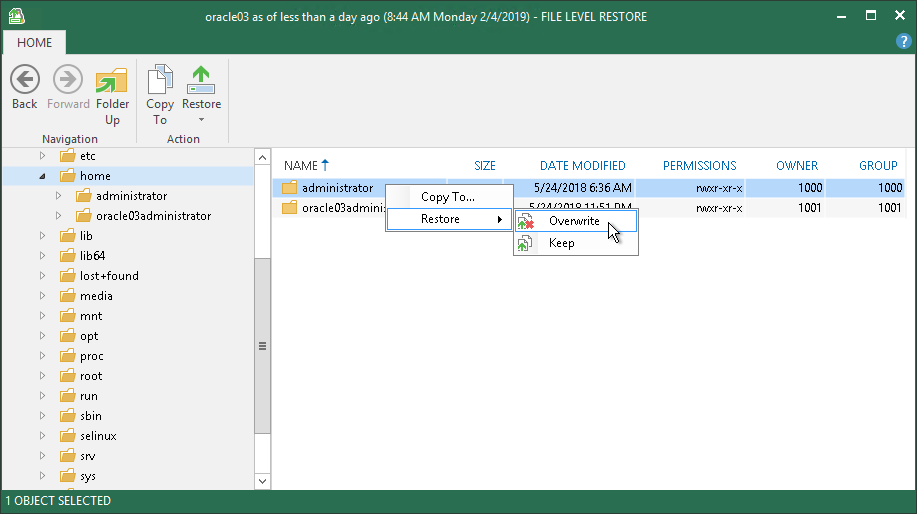
Task: Select oracle03administrator in the folder tree
Action: pos(153,216)
